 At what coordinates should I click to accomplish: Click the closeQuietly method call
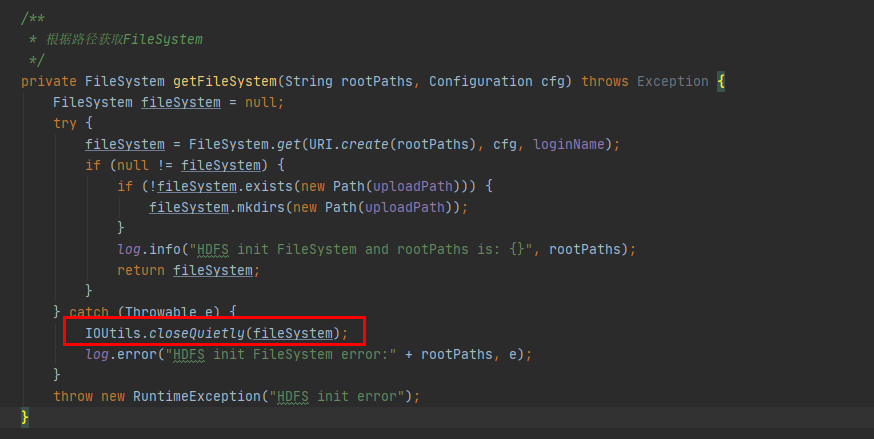197,333
